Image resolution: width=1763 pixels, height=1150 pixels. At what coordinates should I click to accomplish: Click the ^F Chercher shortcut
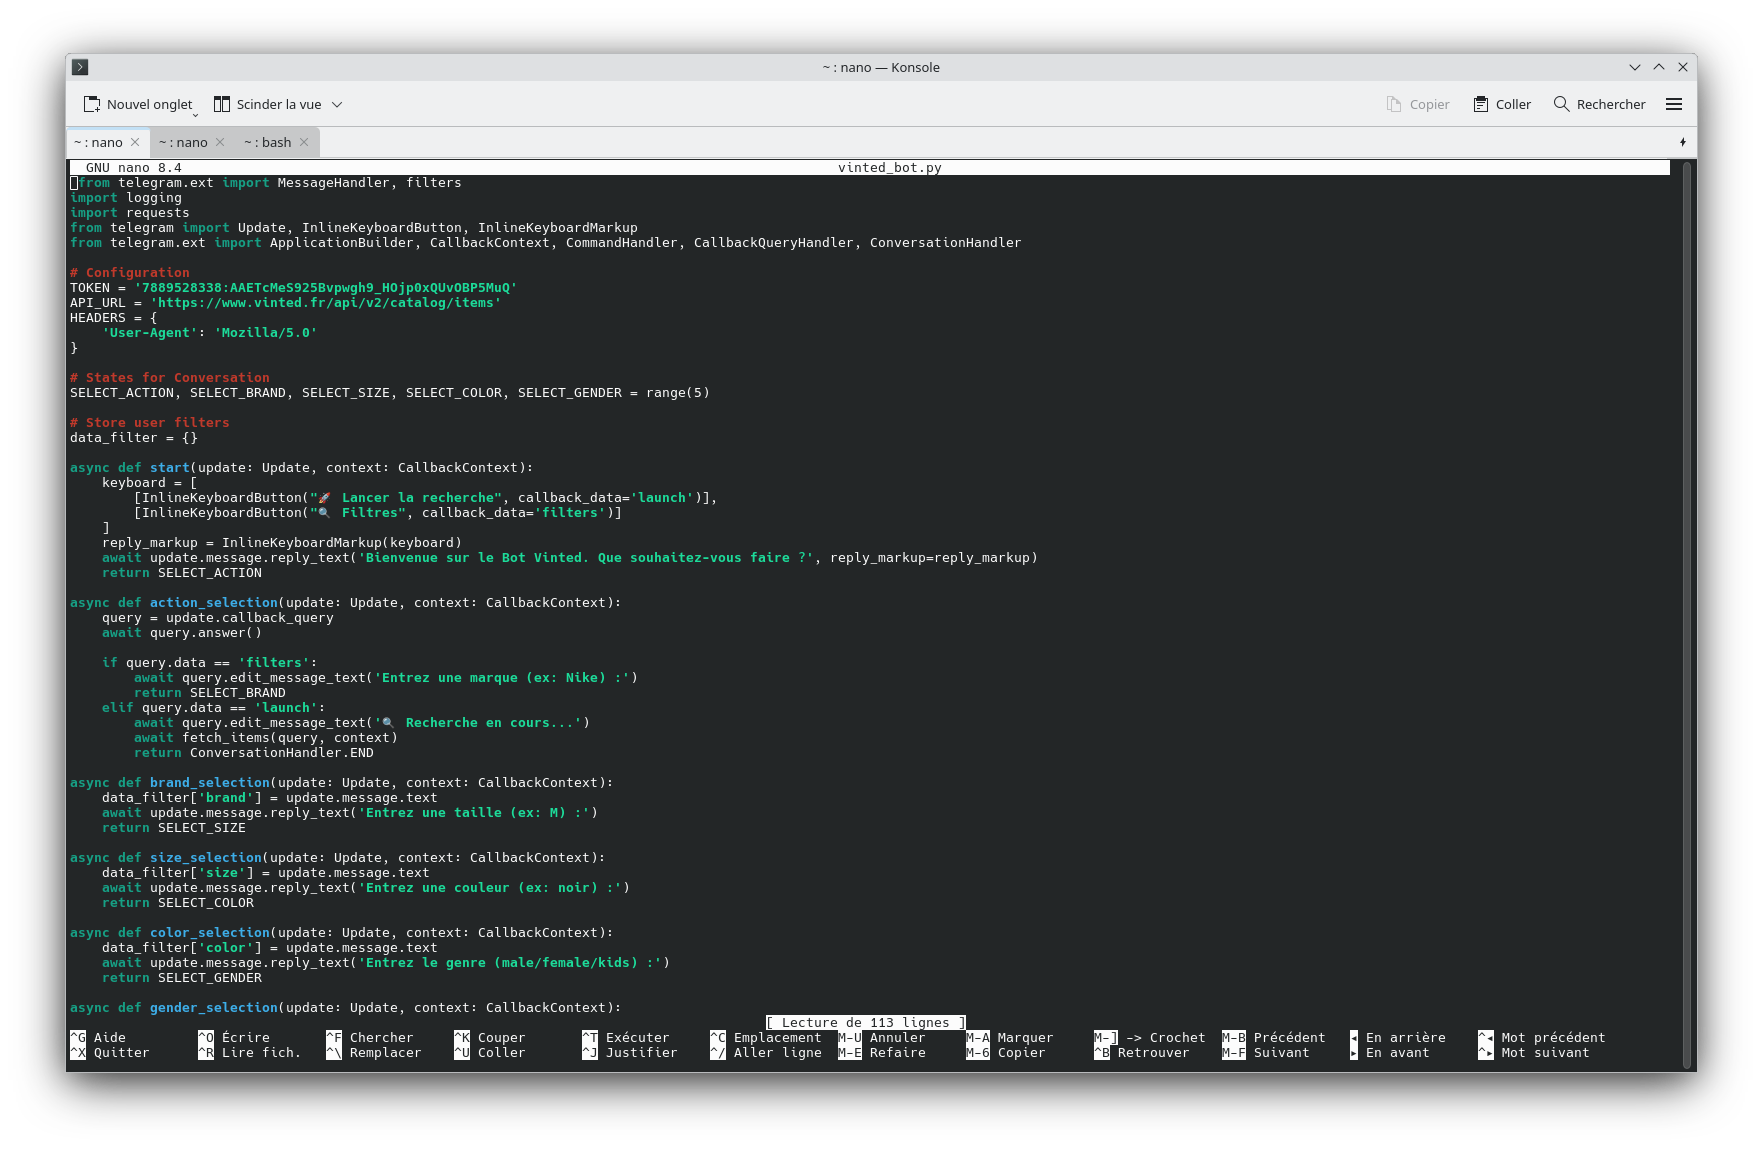click(x=370, y=1038)
